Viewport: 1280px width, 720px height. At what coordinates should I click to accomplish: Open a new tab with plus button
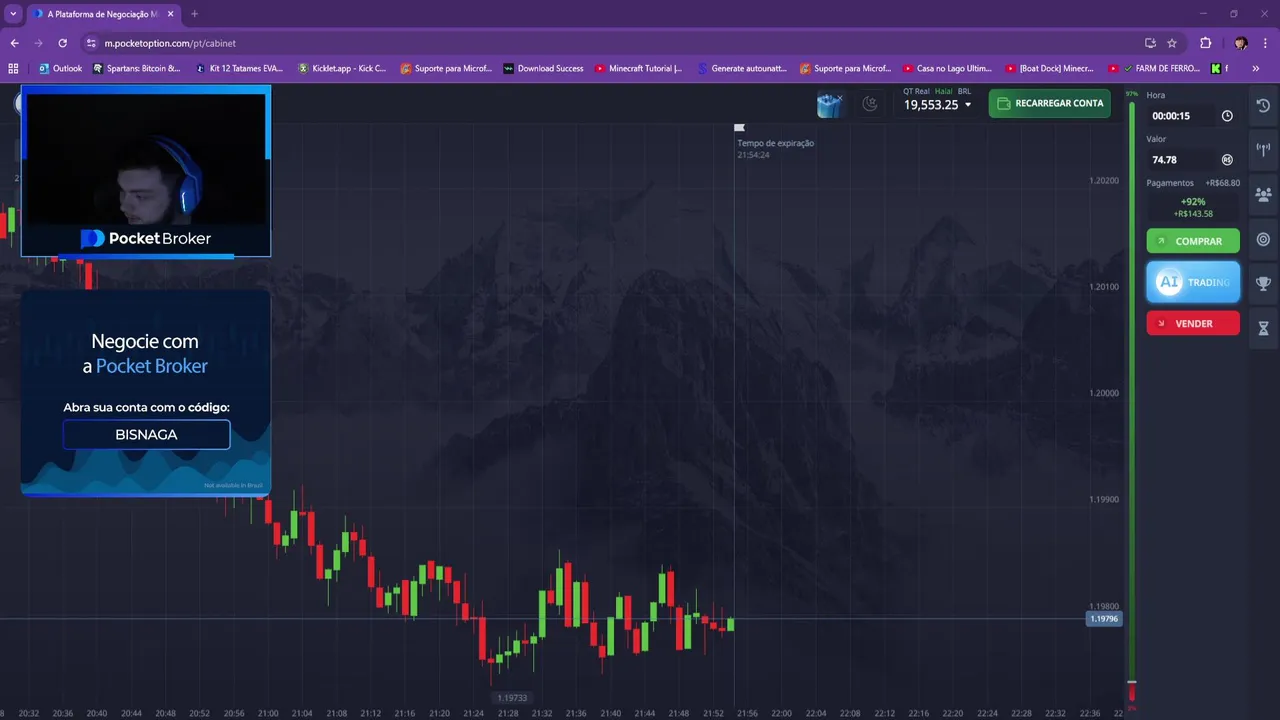click(194, 14)
